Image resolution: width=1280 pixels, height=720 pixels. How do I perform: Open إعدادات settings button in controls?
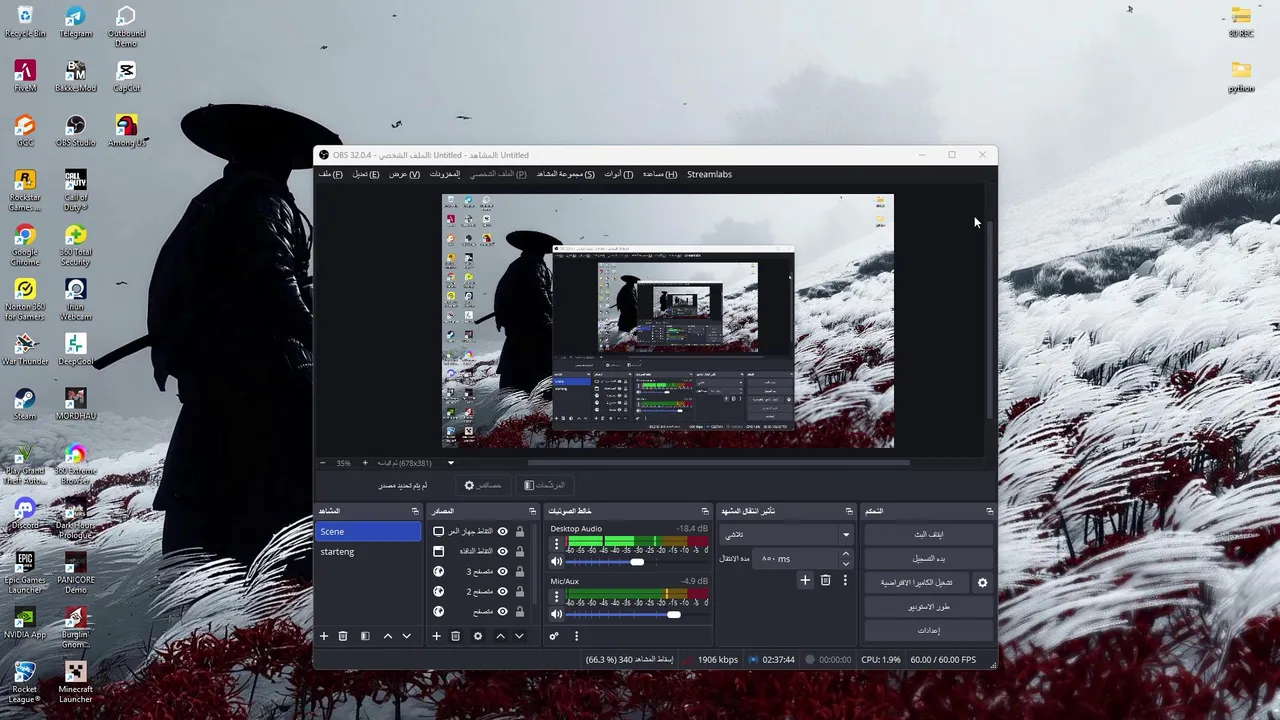(x=929, y=631)
